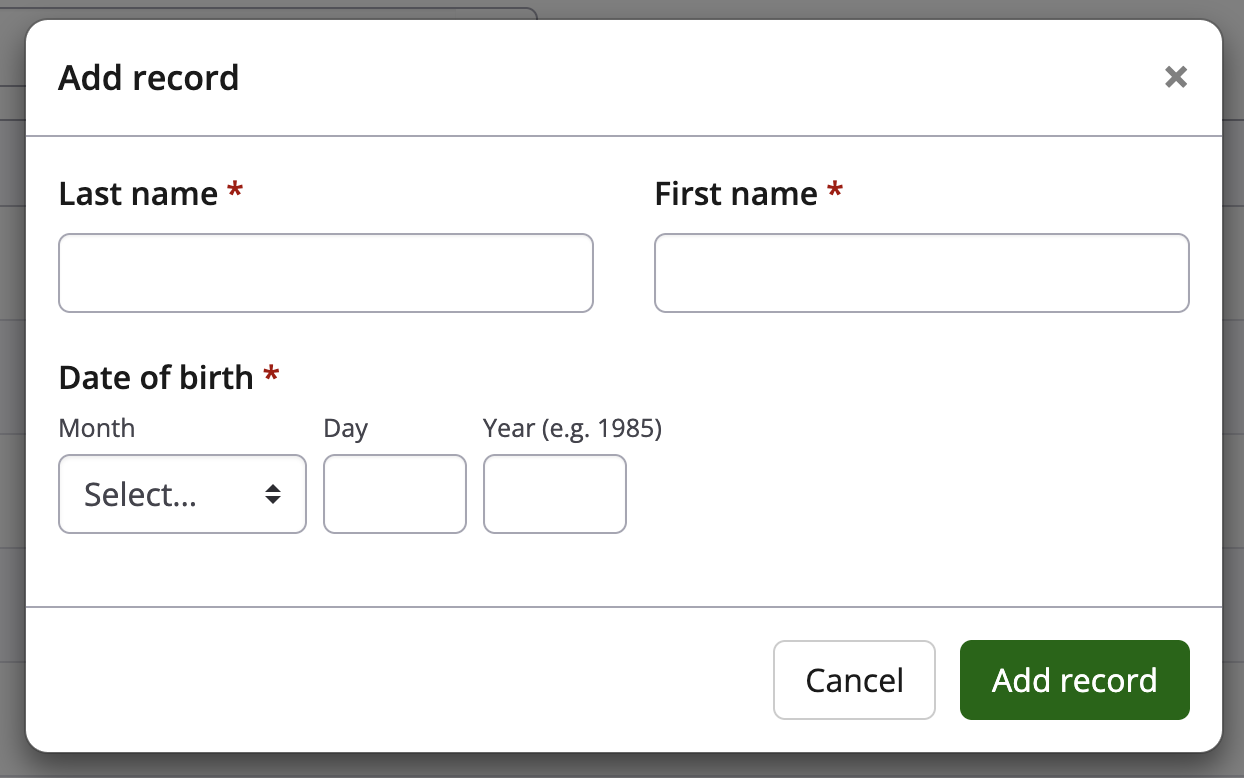Click the red asterisk beside First name
The height and width of the screenshot is (778, 1244).
[835, 191]
